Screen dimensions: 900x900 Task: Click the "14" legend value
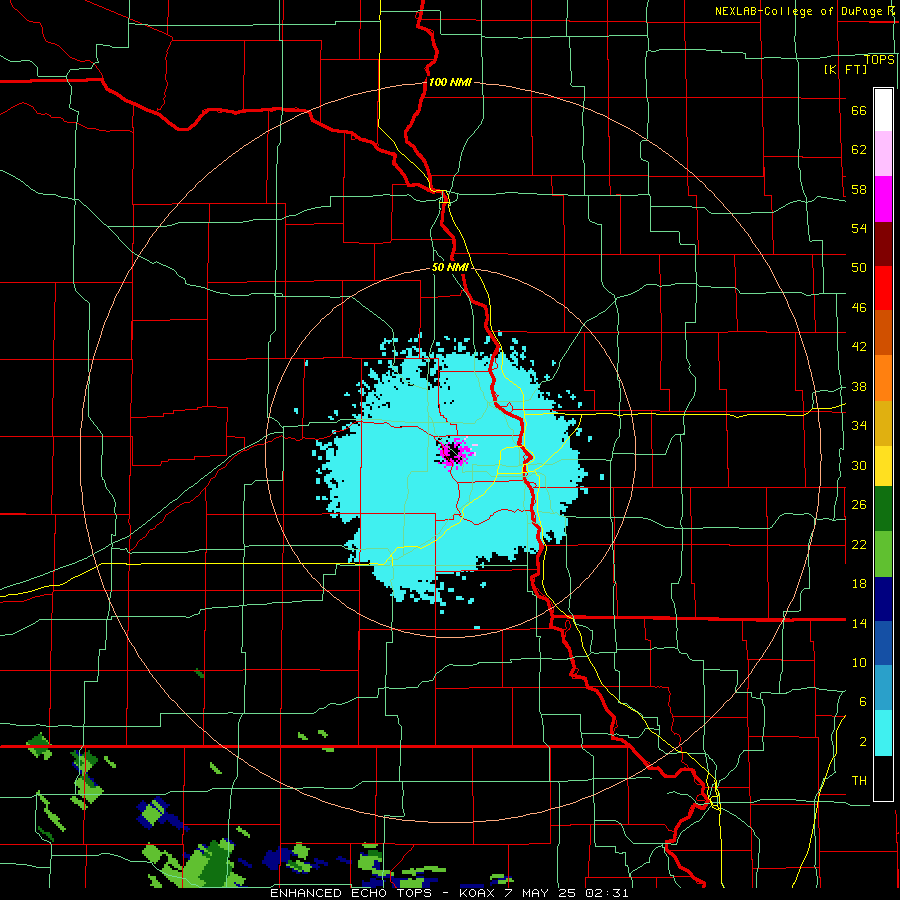click(859, 623)
